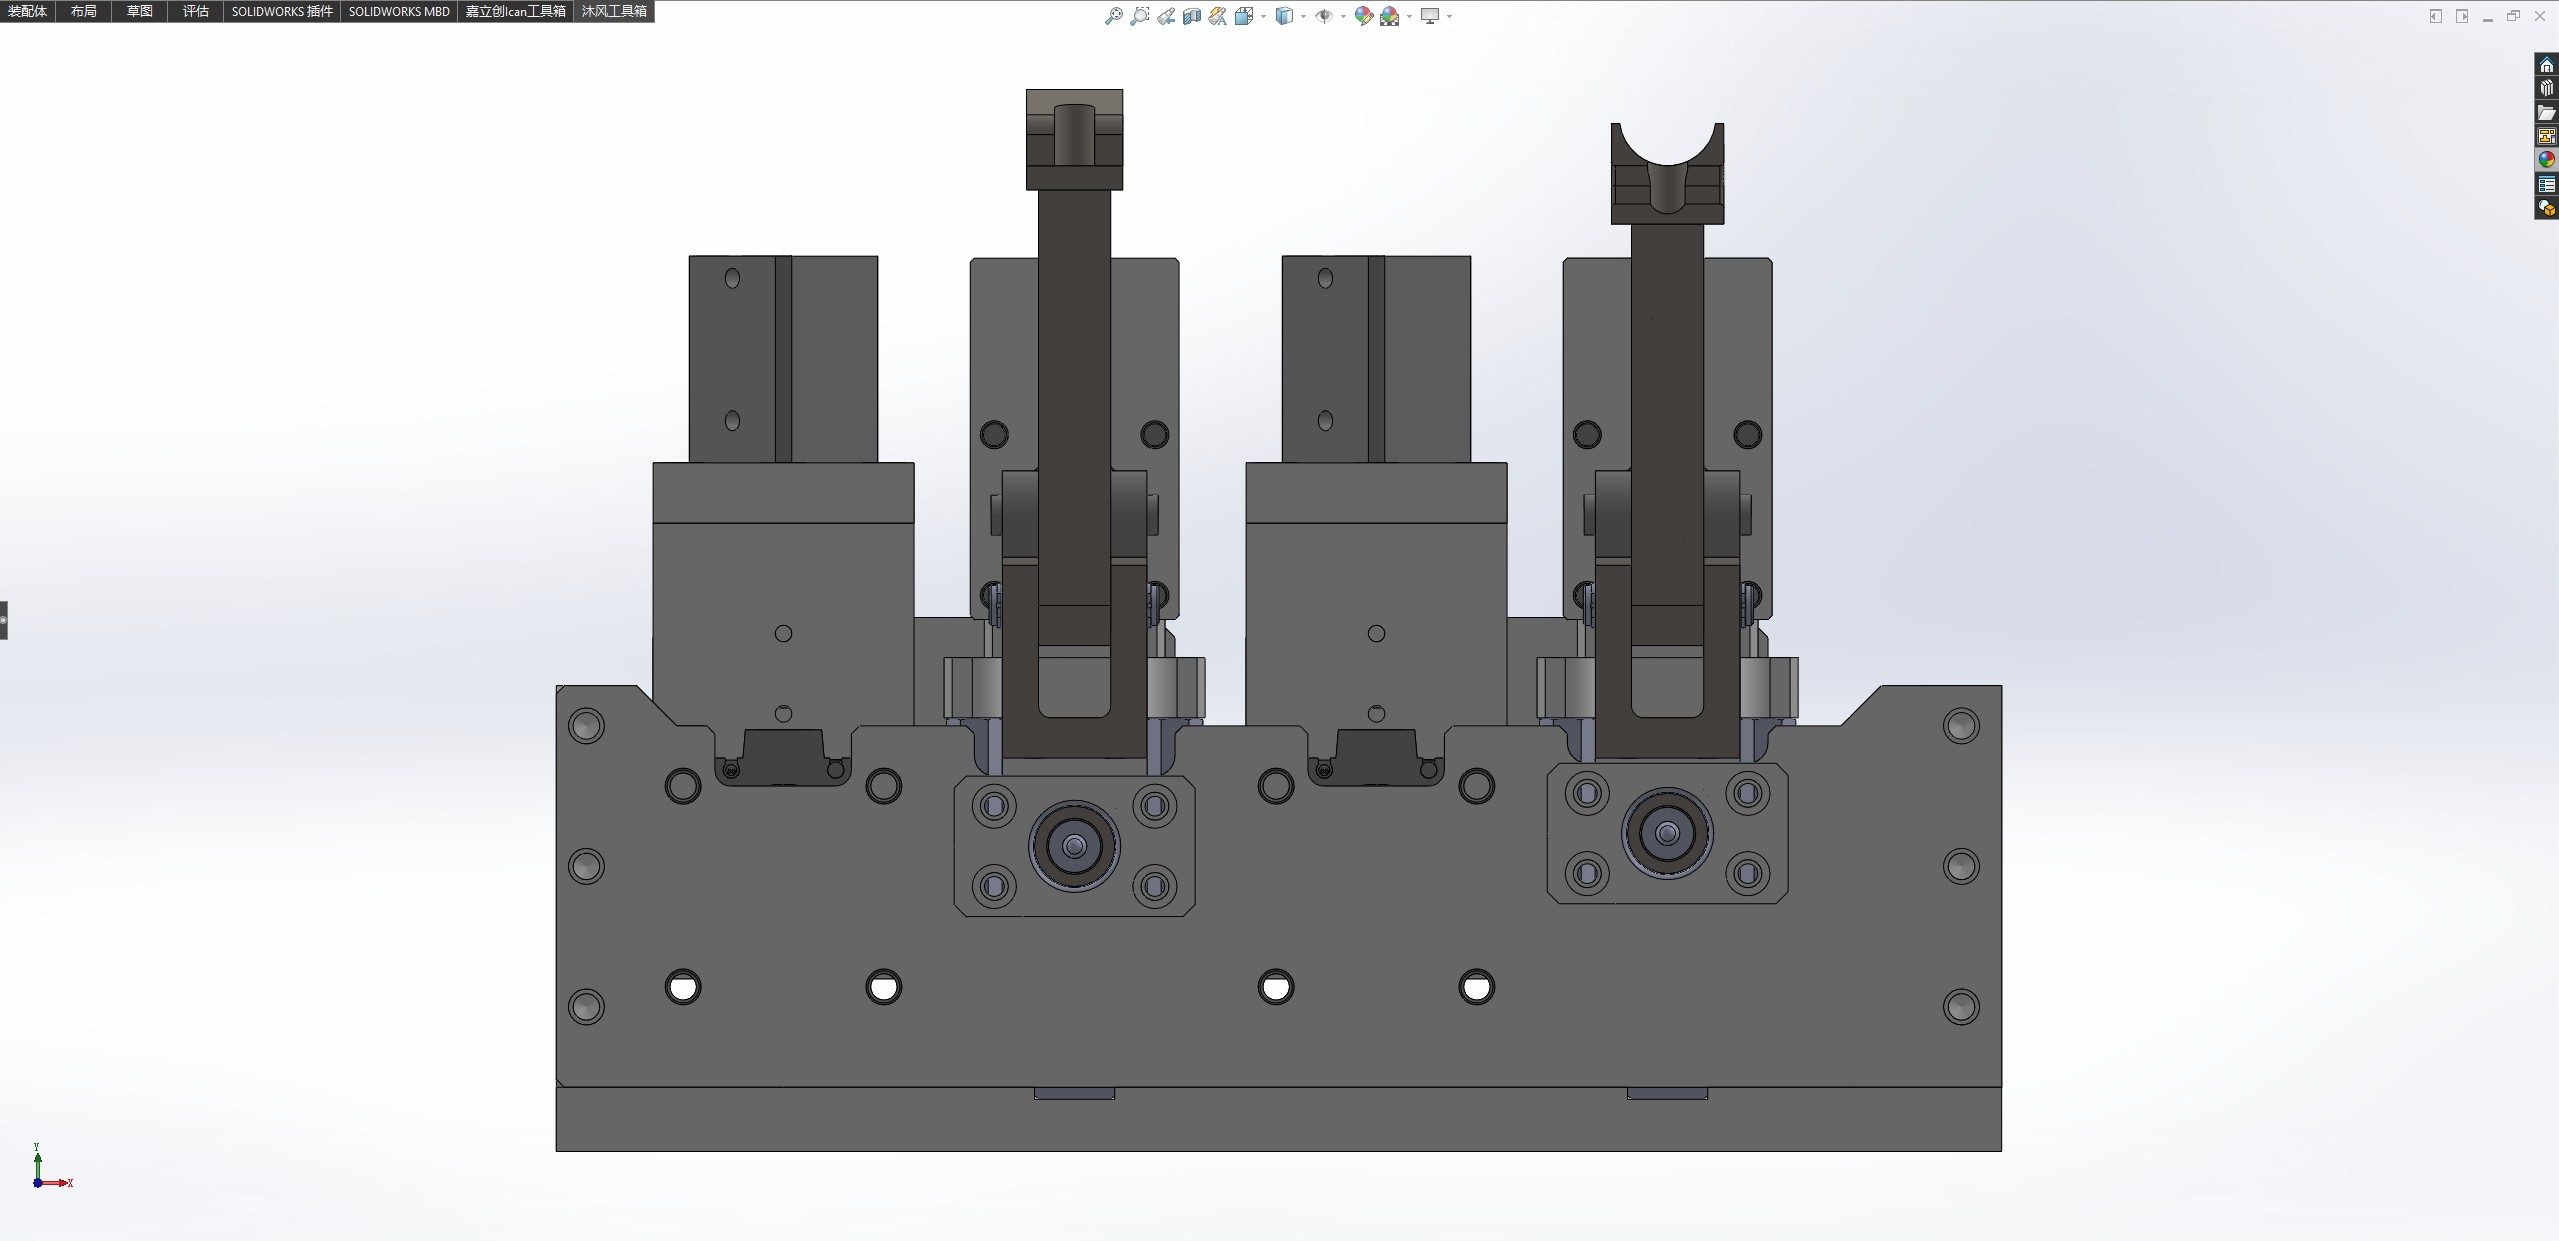This screenshot has width=2559, height=1241.
Task: Open the SOLIDWORKS Resources home pane
Action: coord(2546,65)
